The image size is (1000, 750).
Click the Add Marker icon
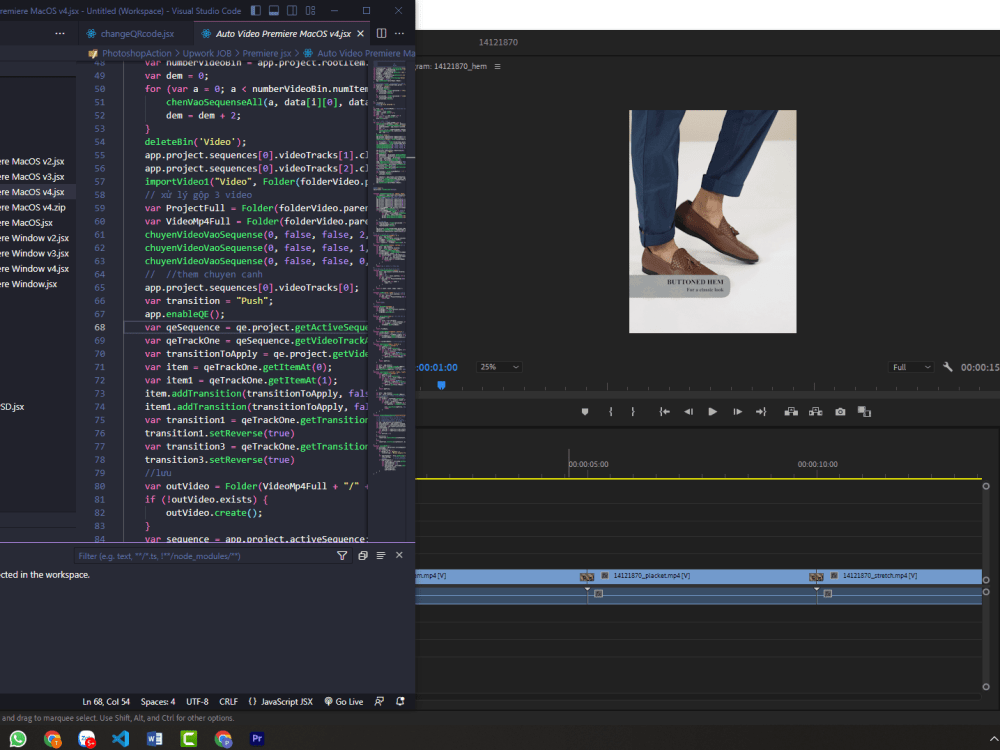[x=585, y=411]
